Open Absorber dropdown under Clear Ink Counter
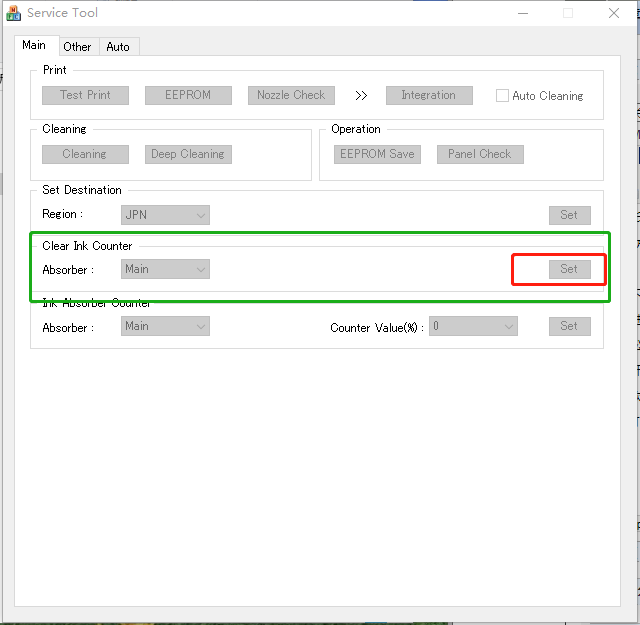Image resolution: width=640 pixels, height=625 pixels. (165, 269)
